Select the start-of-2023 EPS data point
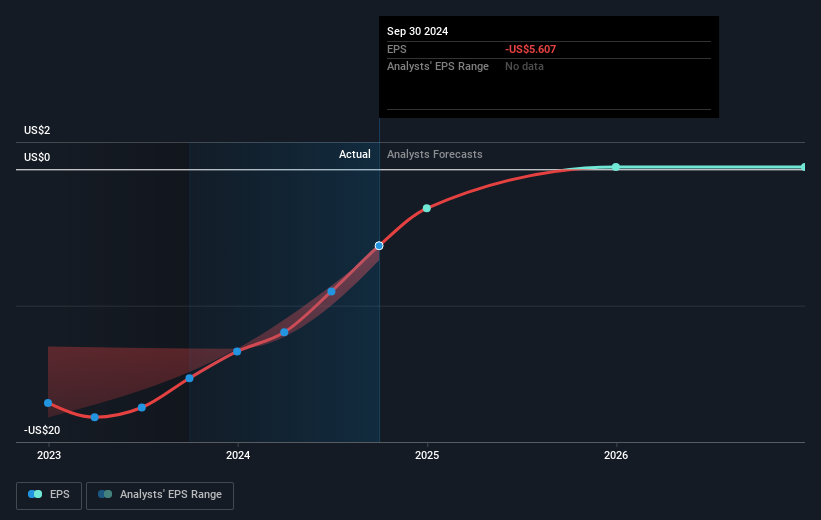The width and height of the screenshot is (821, 520). click(x=48, y=403)
